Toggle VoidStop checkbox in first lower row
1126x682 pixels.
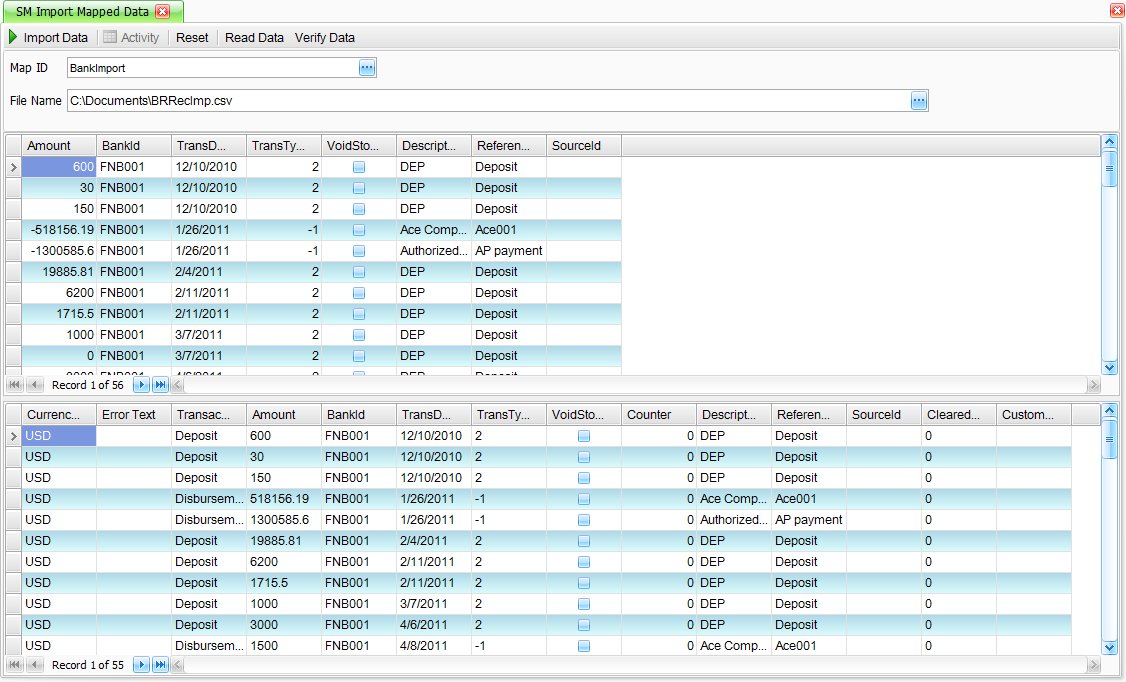pyautogui.click(x=584, y=436)
